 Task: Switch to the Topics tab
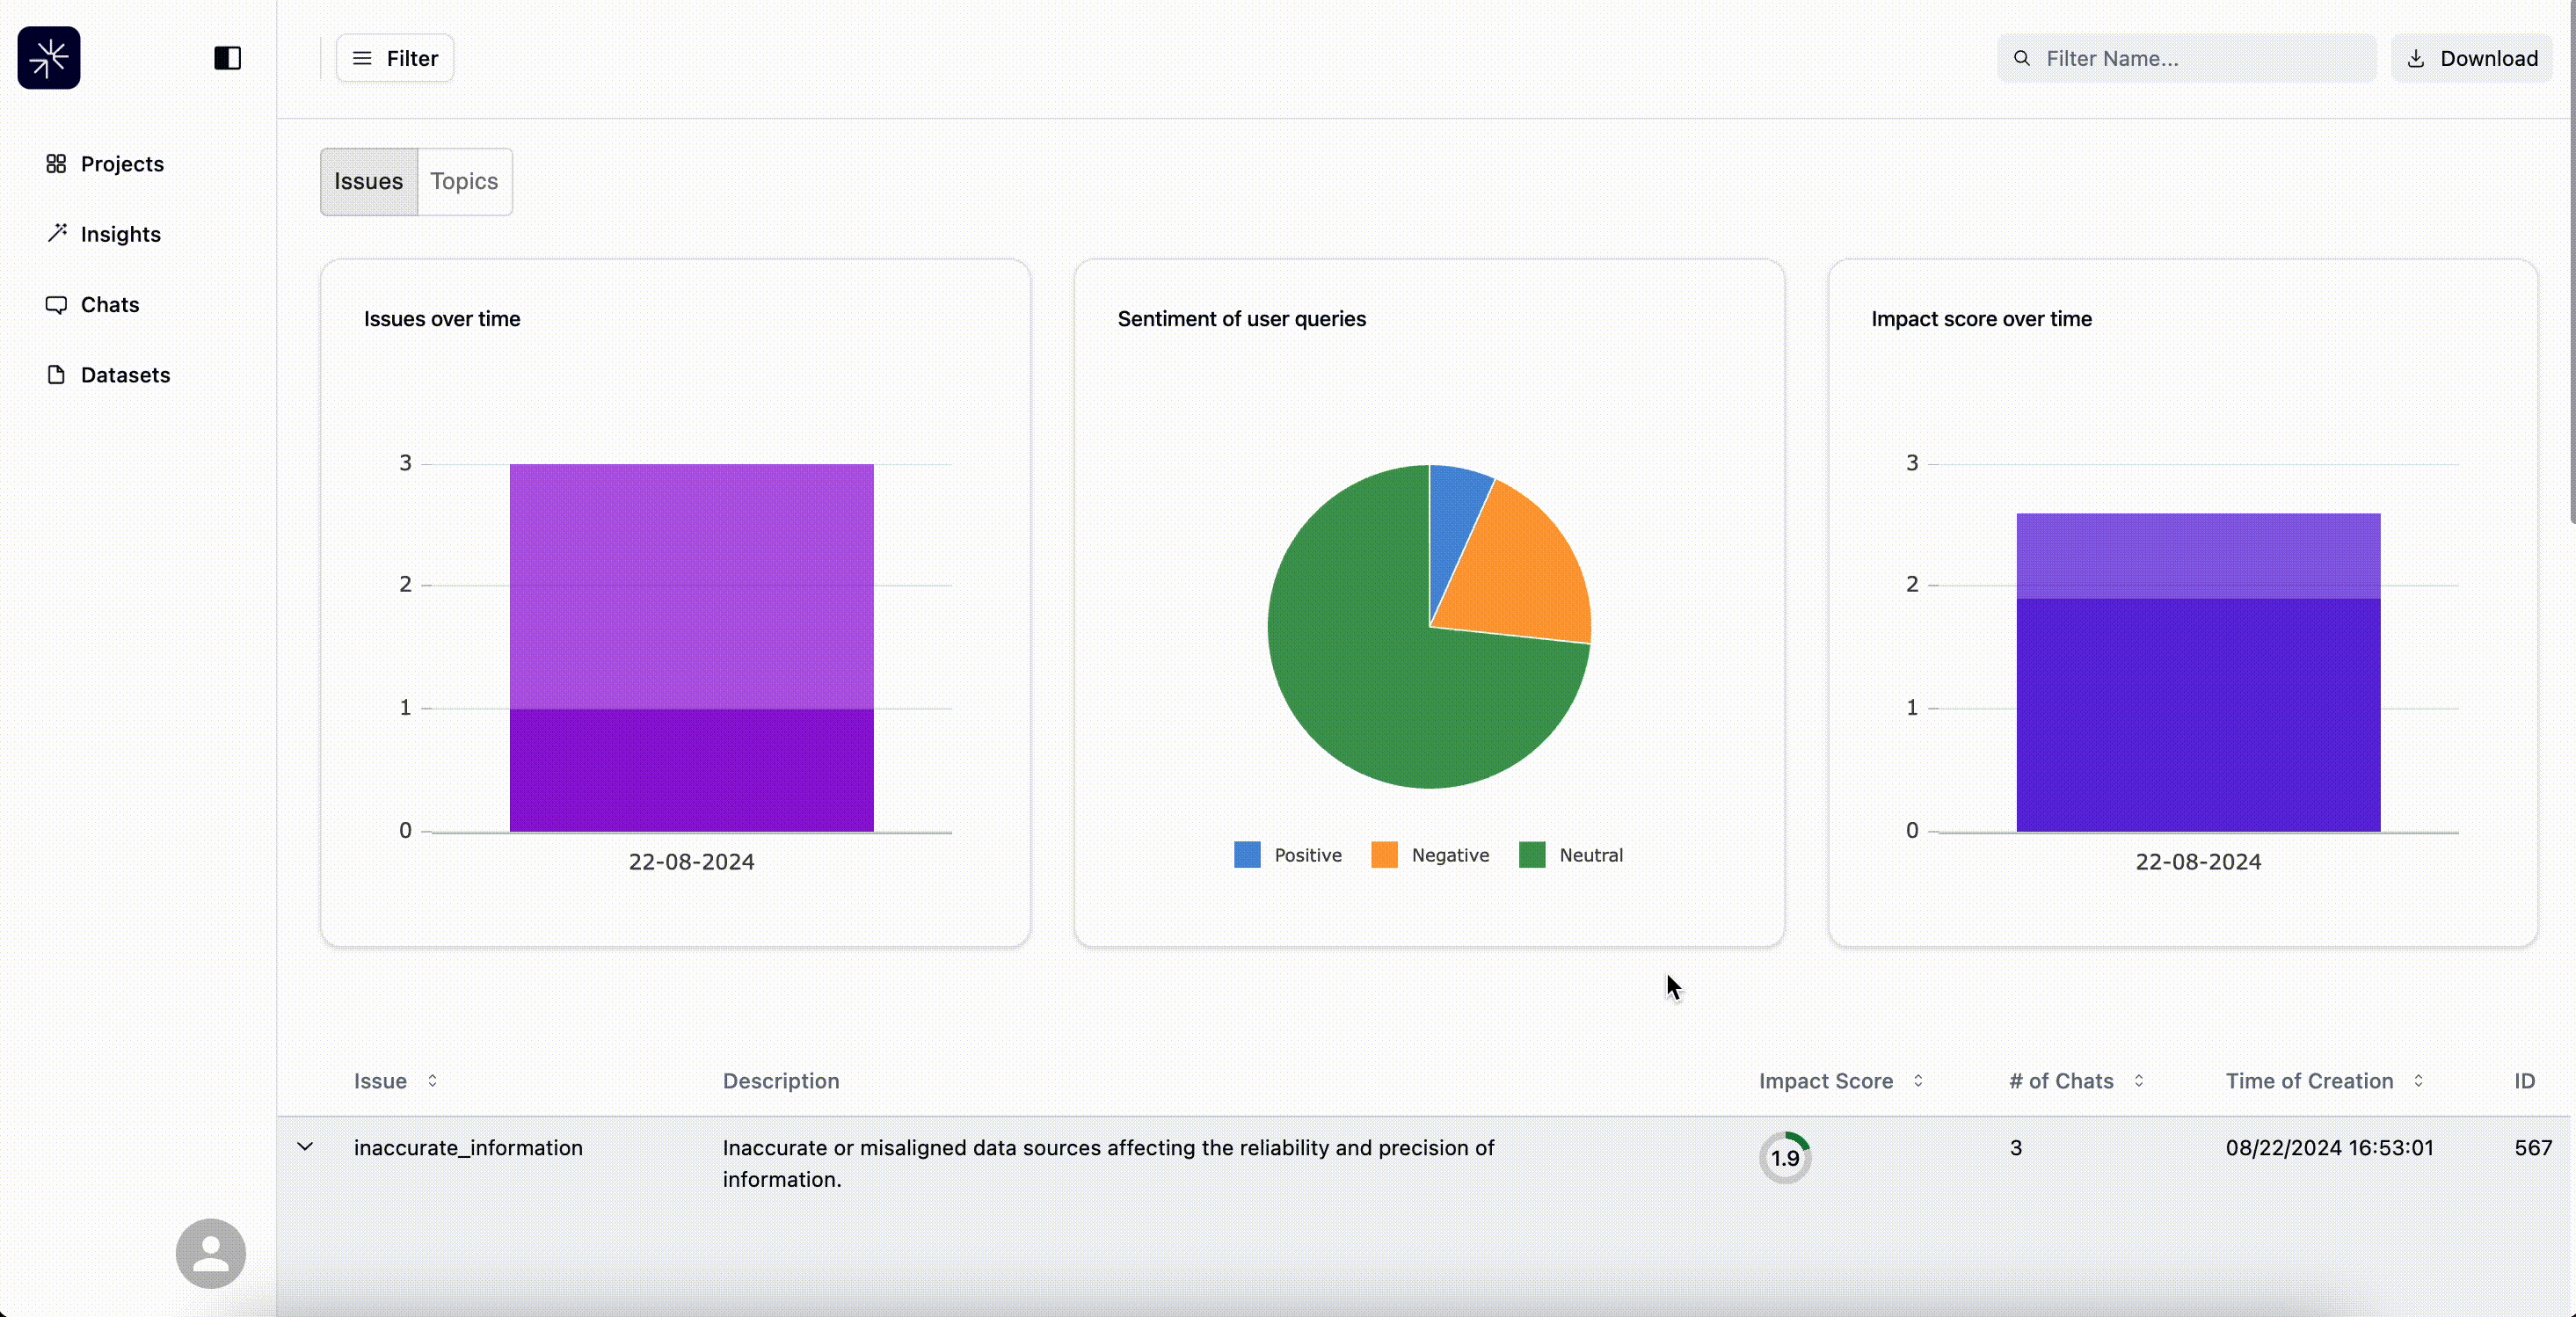pyautogui.click(x=463, y=181)
